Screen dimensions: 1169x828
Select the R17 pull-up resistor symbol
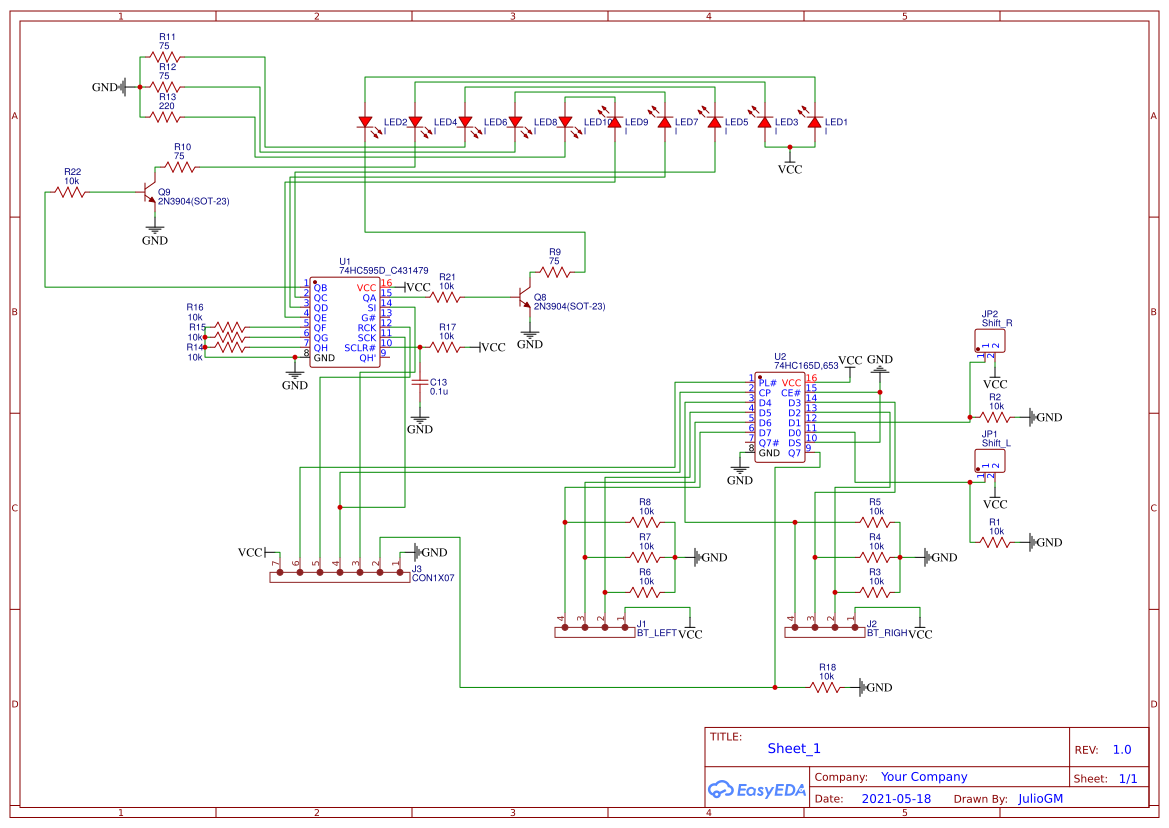tap(446, 347)
